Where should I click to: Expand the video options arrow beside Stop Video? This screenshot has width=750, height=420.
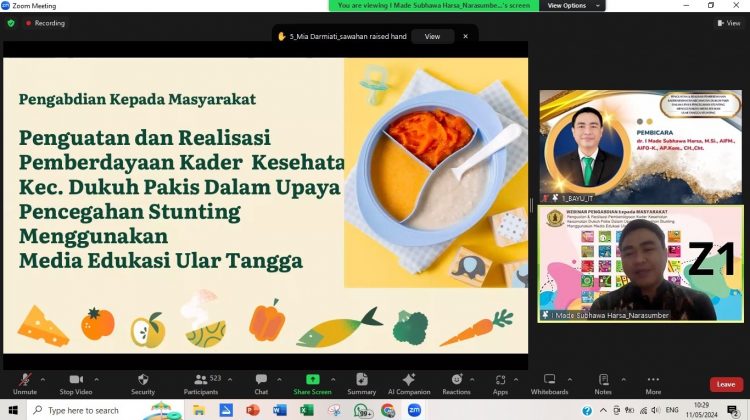click(97, 379)
